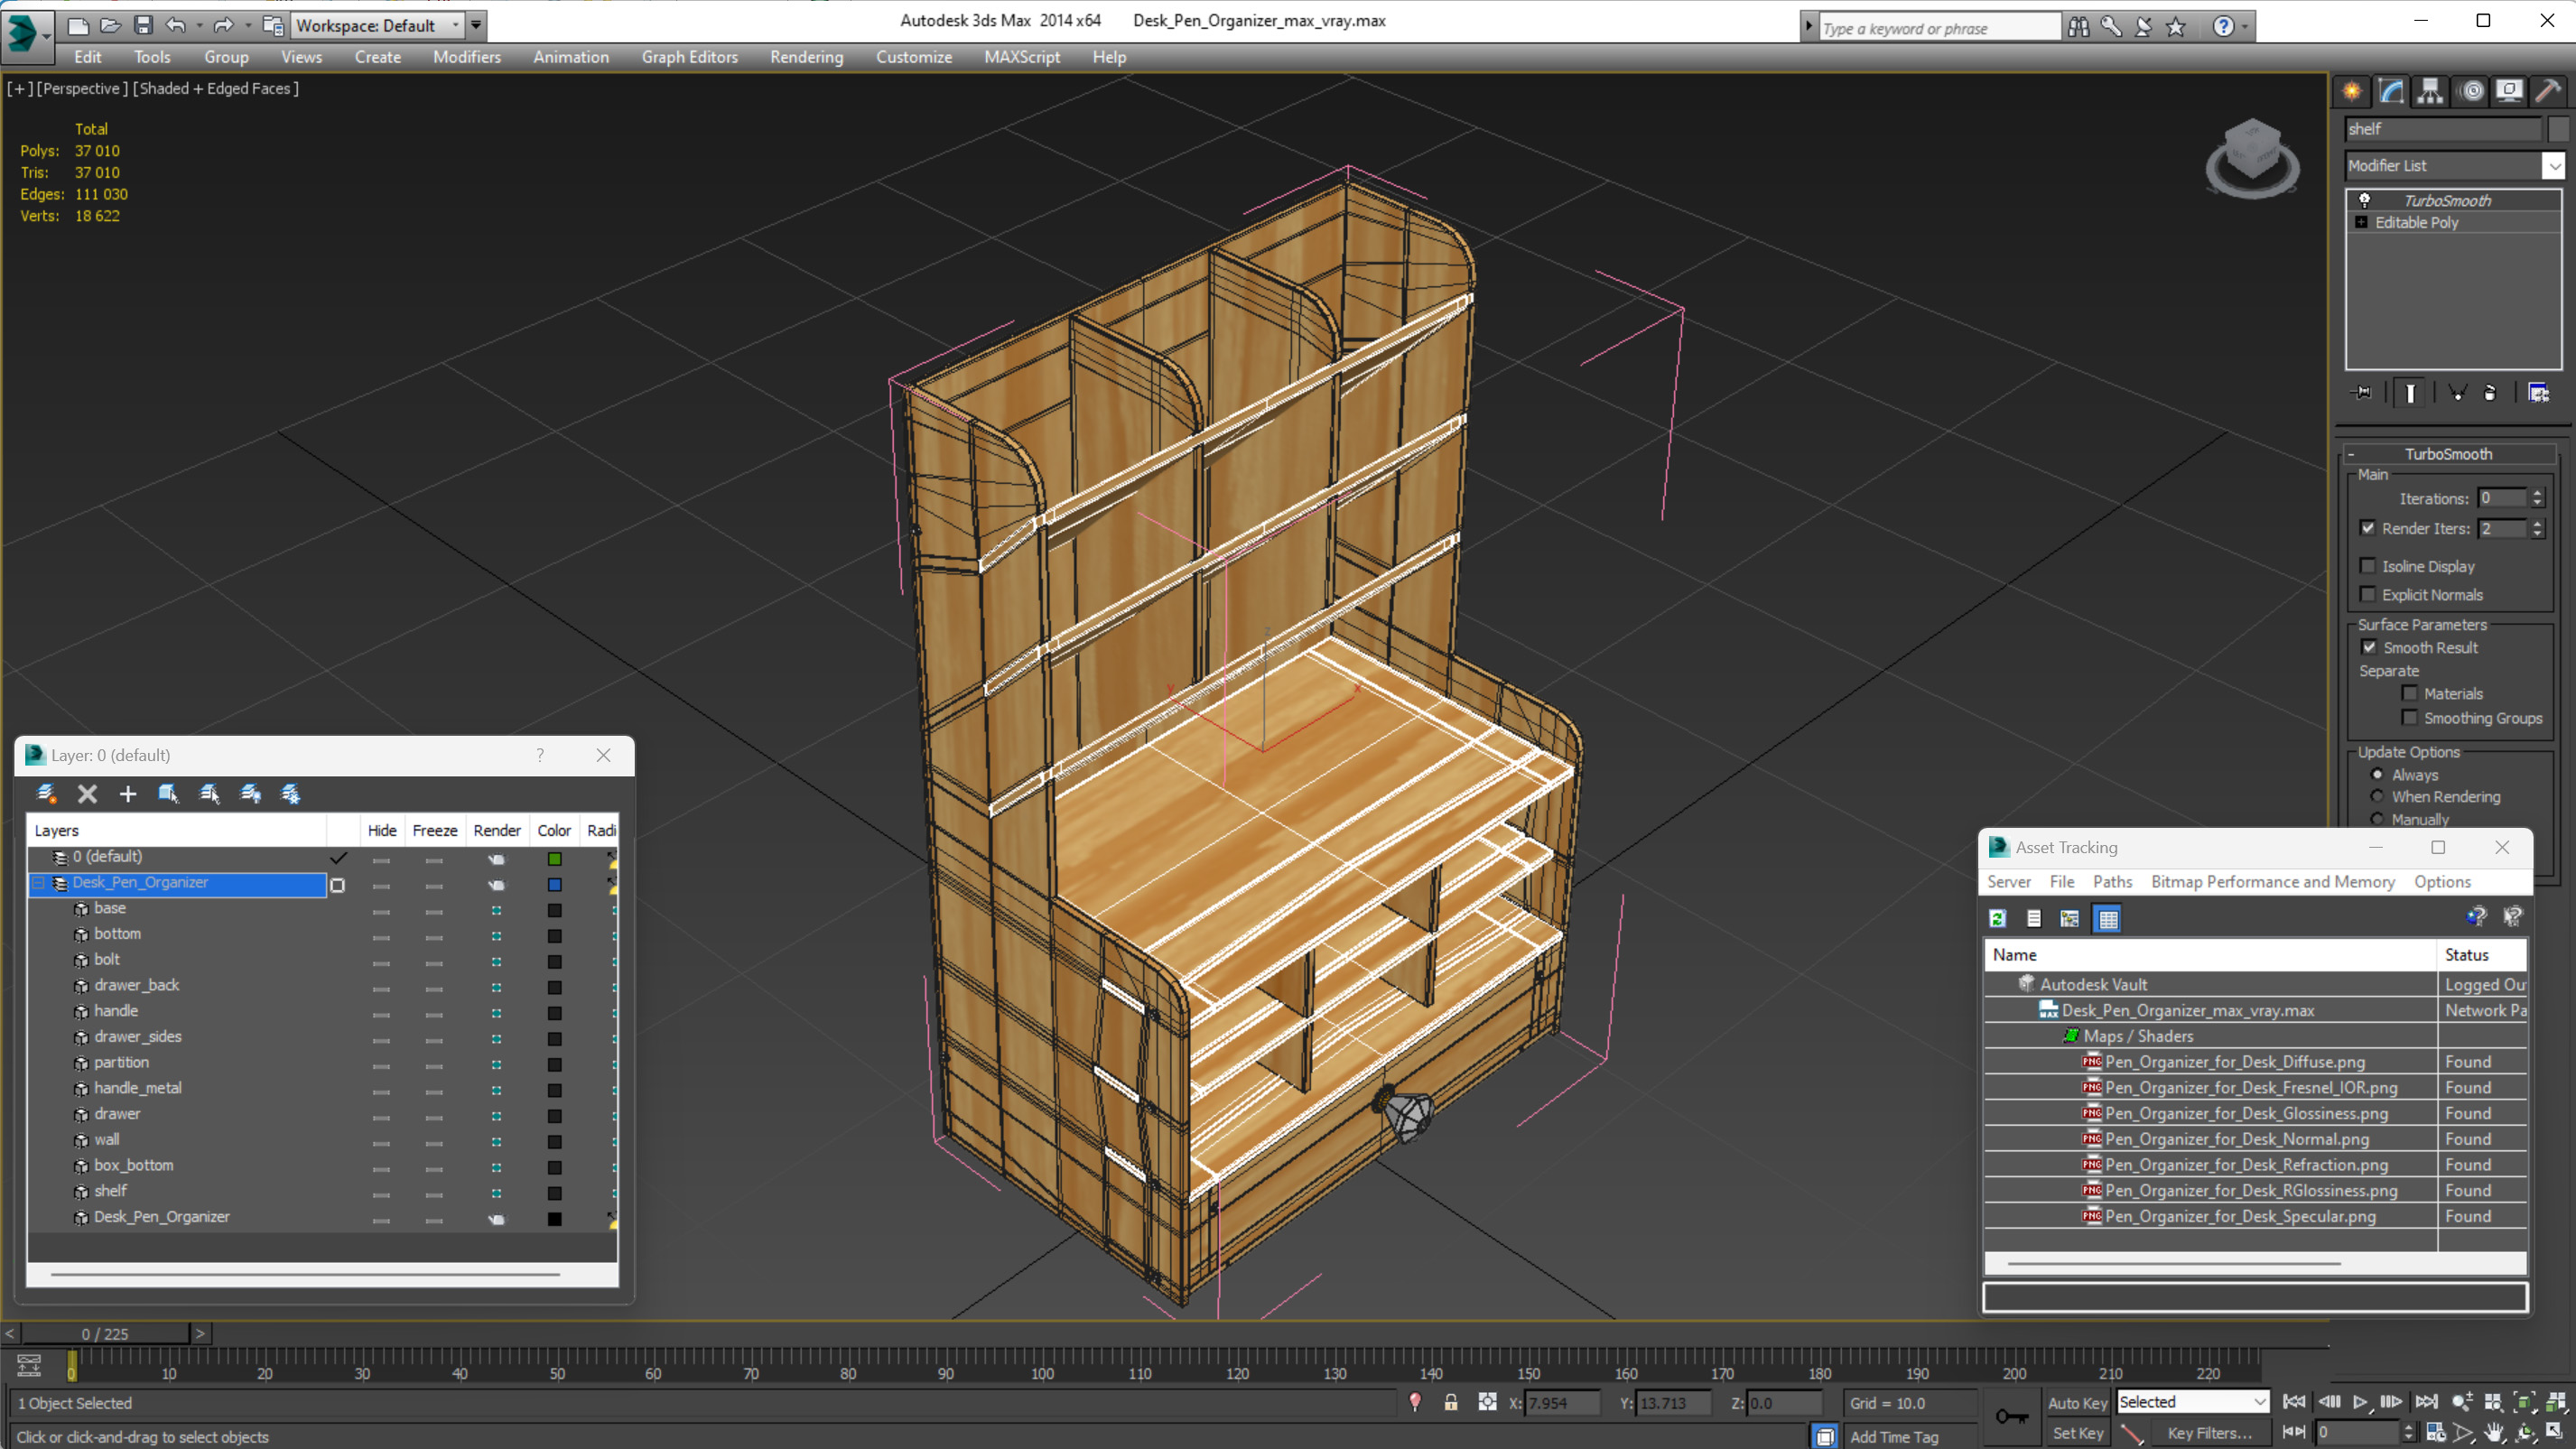This screenshot has width=2576, height=1449.
Task: Open the Modifiers menu
Action: click(x=466, y=57)
